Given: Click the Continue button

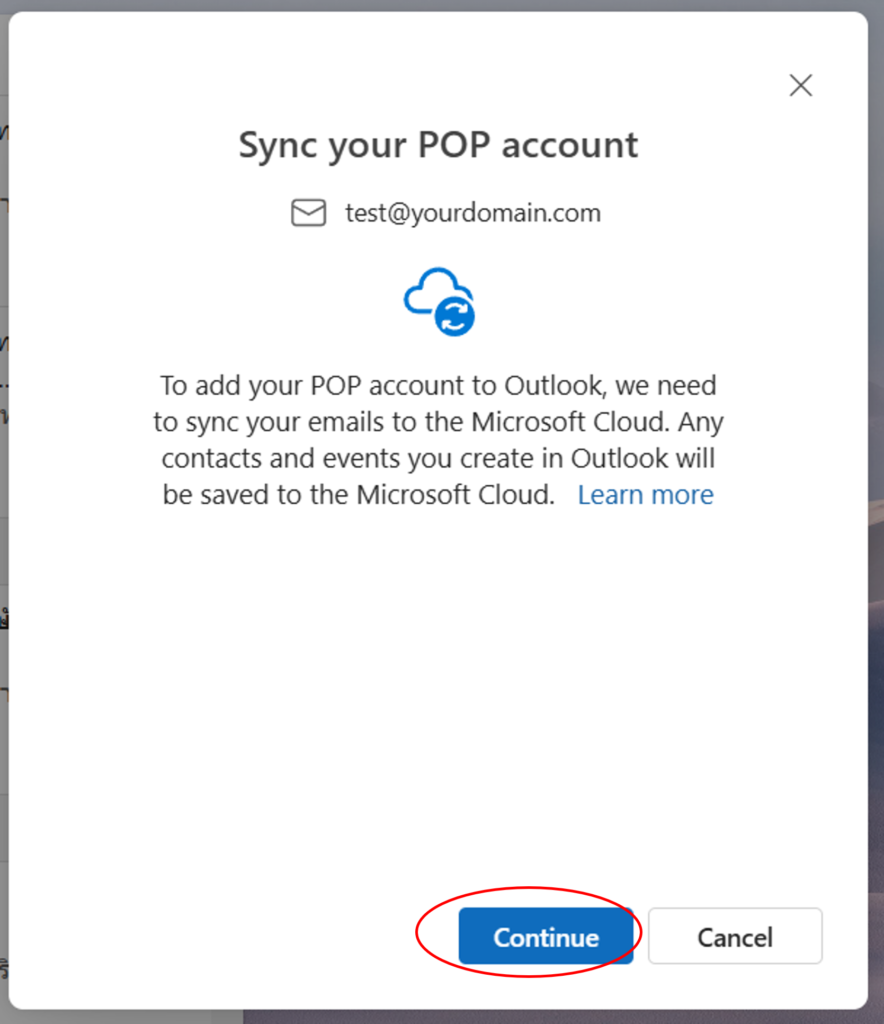Looking at the screenshot, I should click(x=546, y=936).
